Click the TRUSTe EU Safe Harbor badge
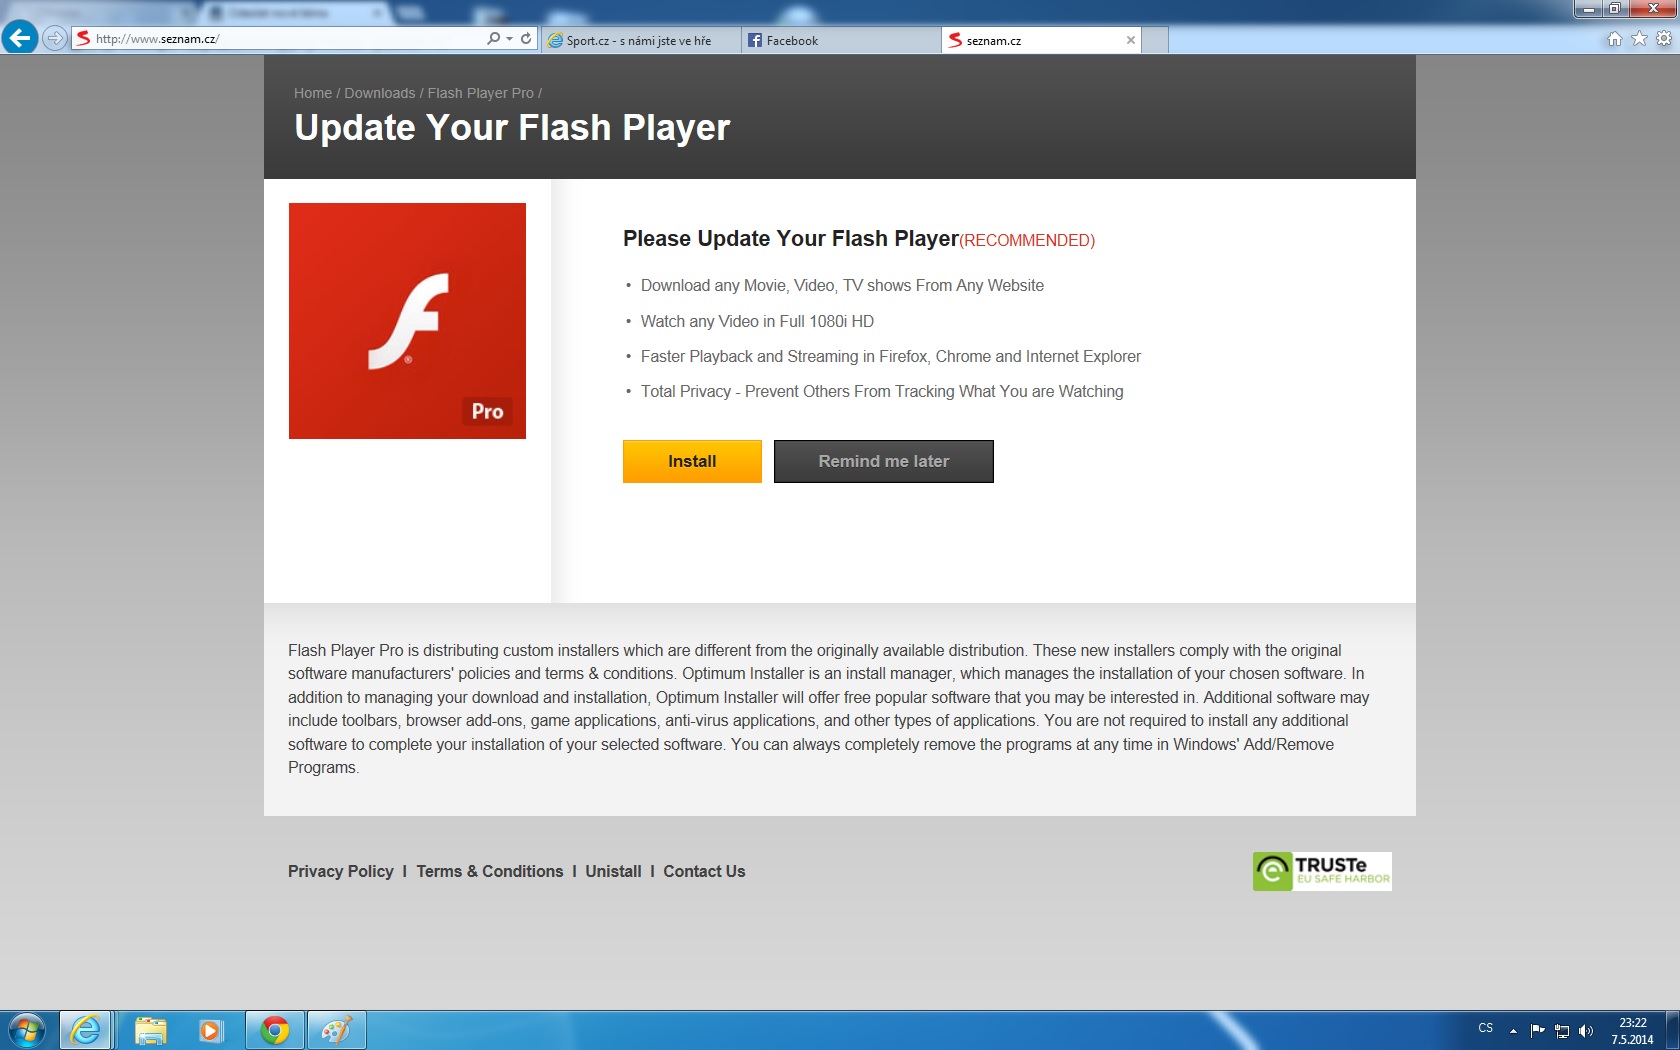1680x1050 pixels. tap(1322, 871)
